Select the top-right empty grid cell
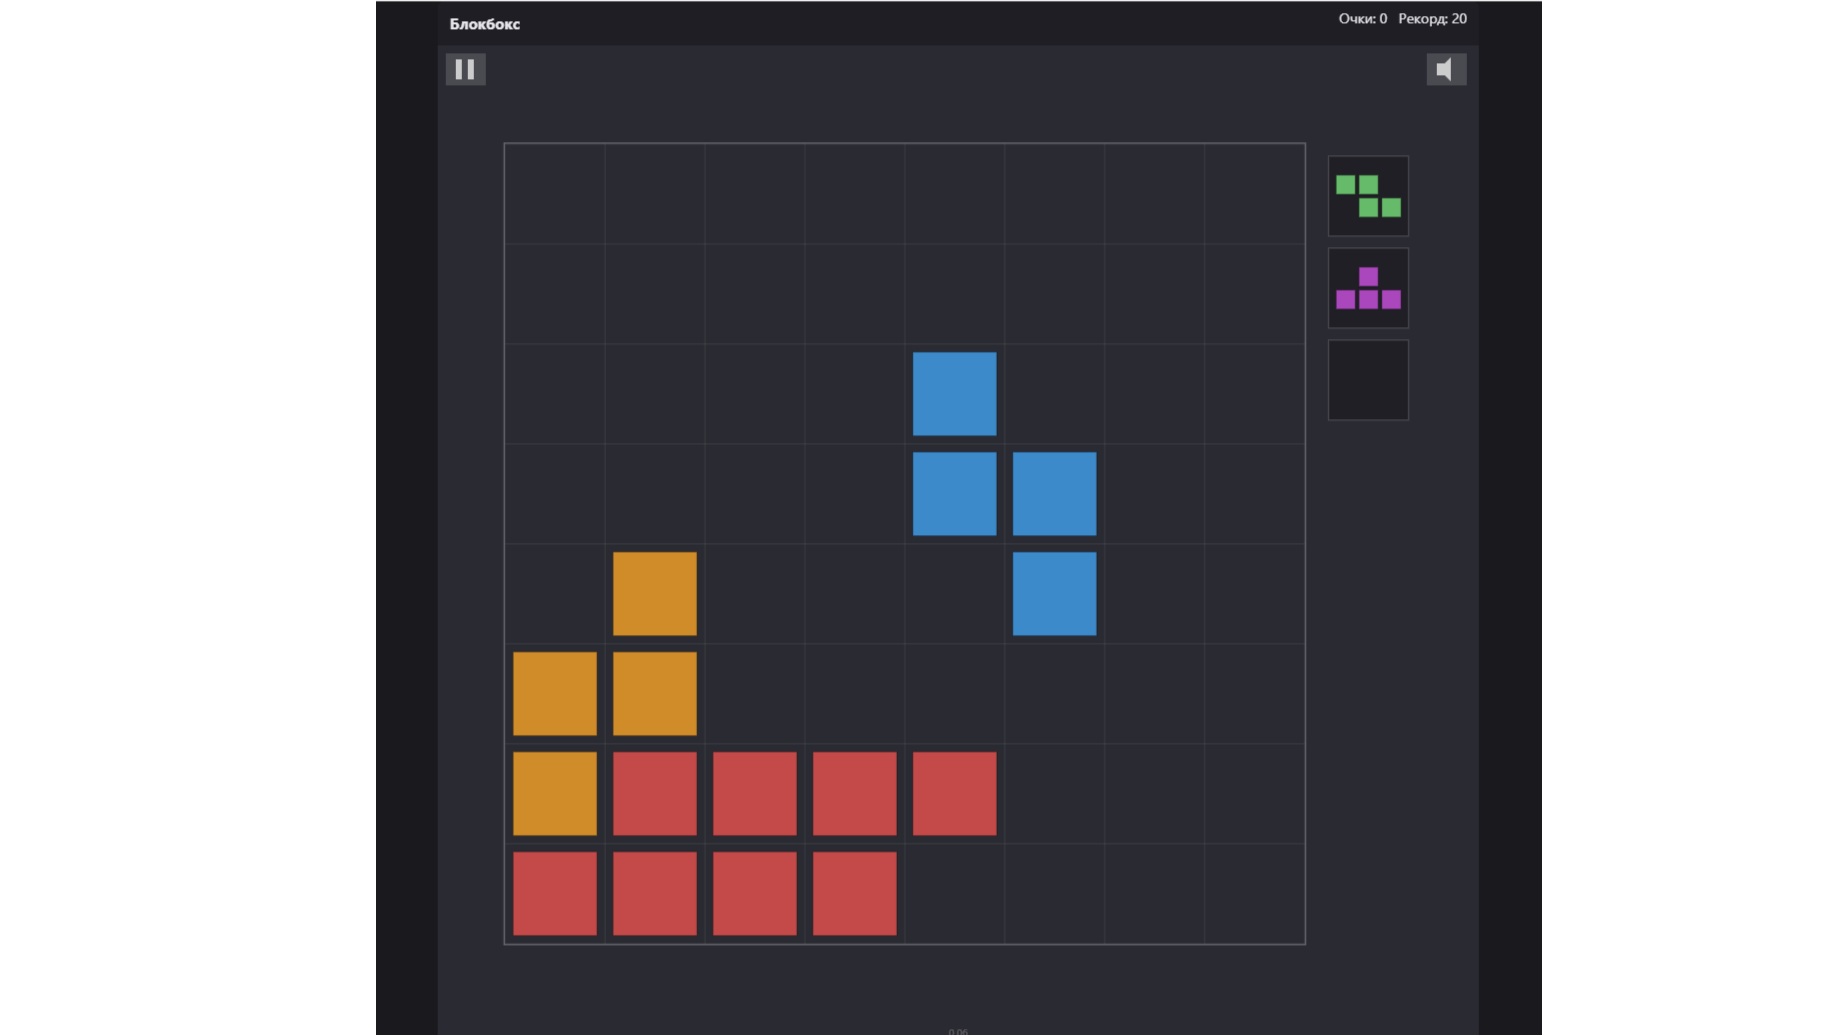The width and height of the screenshot is (1840, 1035). coord(1254,194)
